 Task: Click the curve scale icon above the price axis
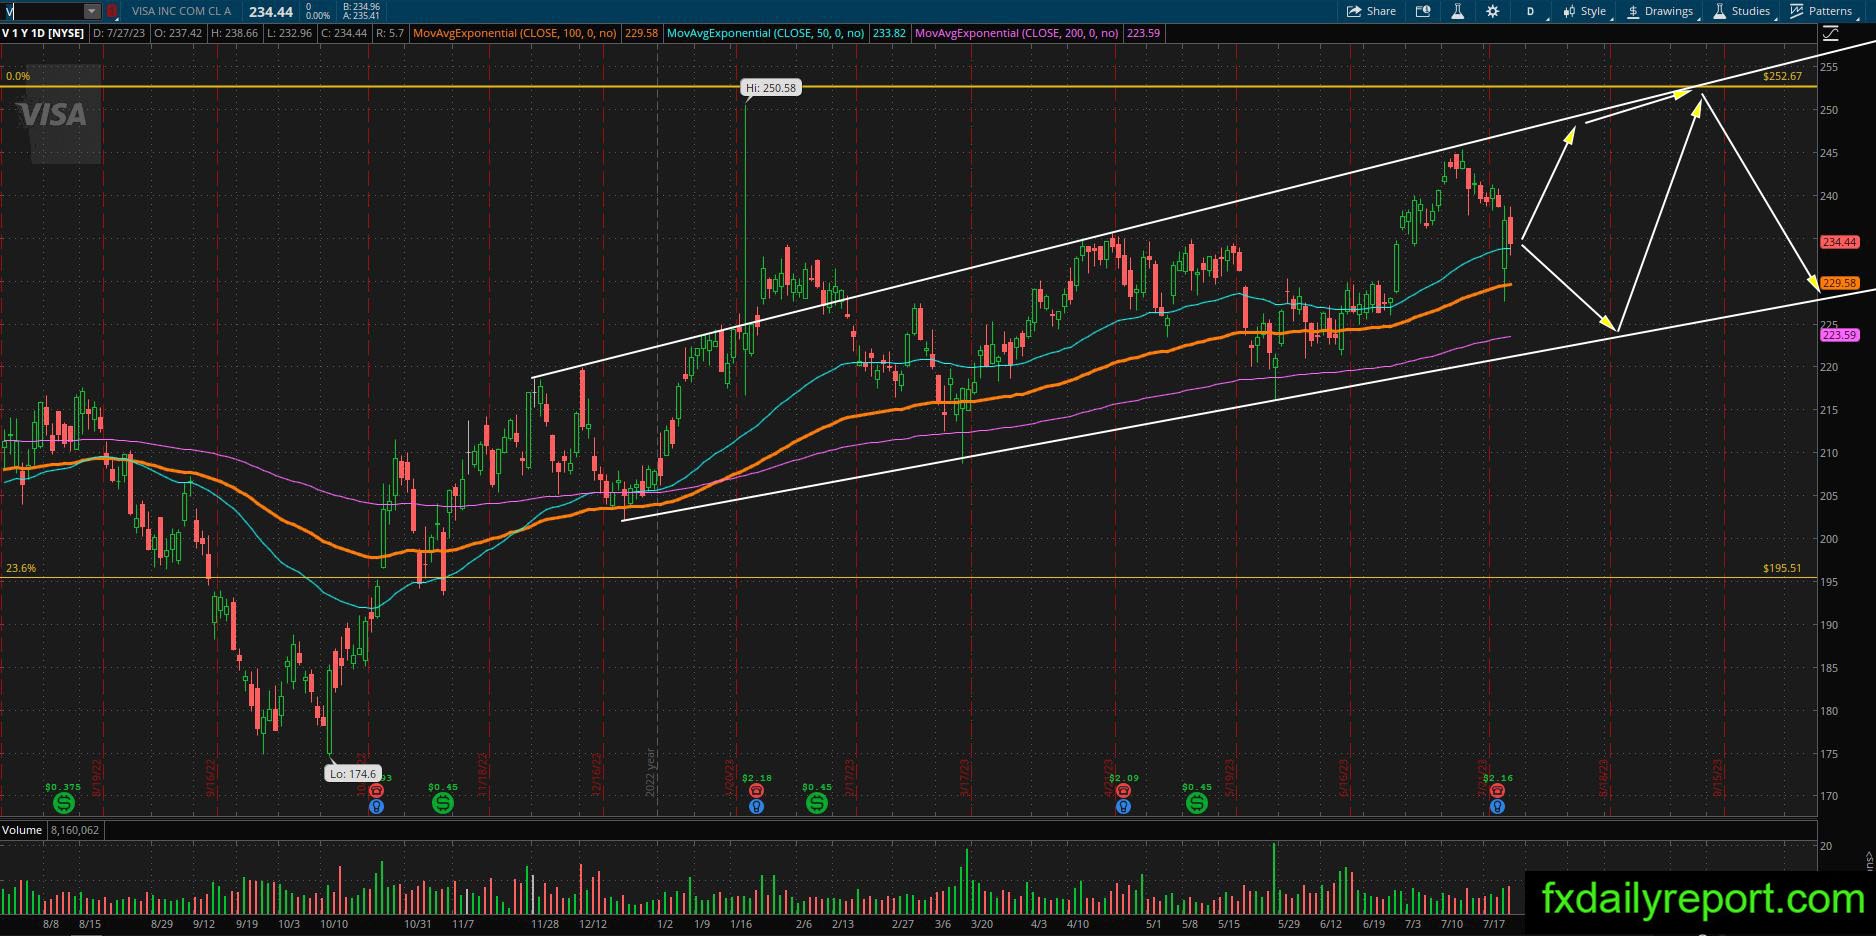1831,33
